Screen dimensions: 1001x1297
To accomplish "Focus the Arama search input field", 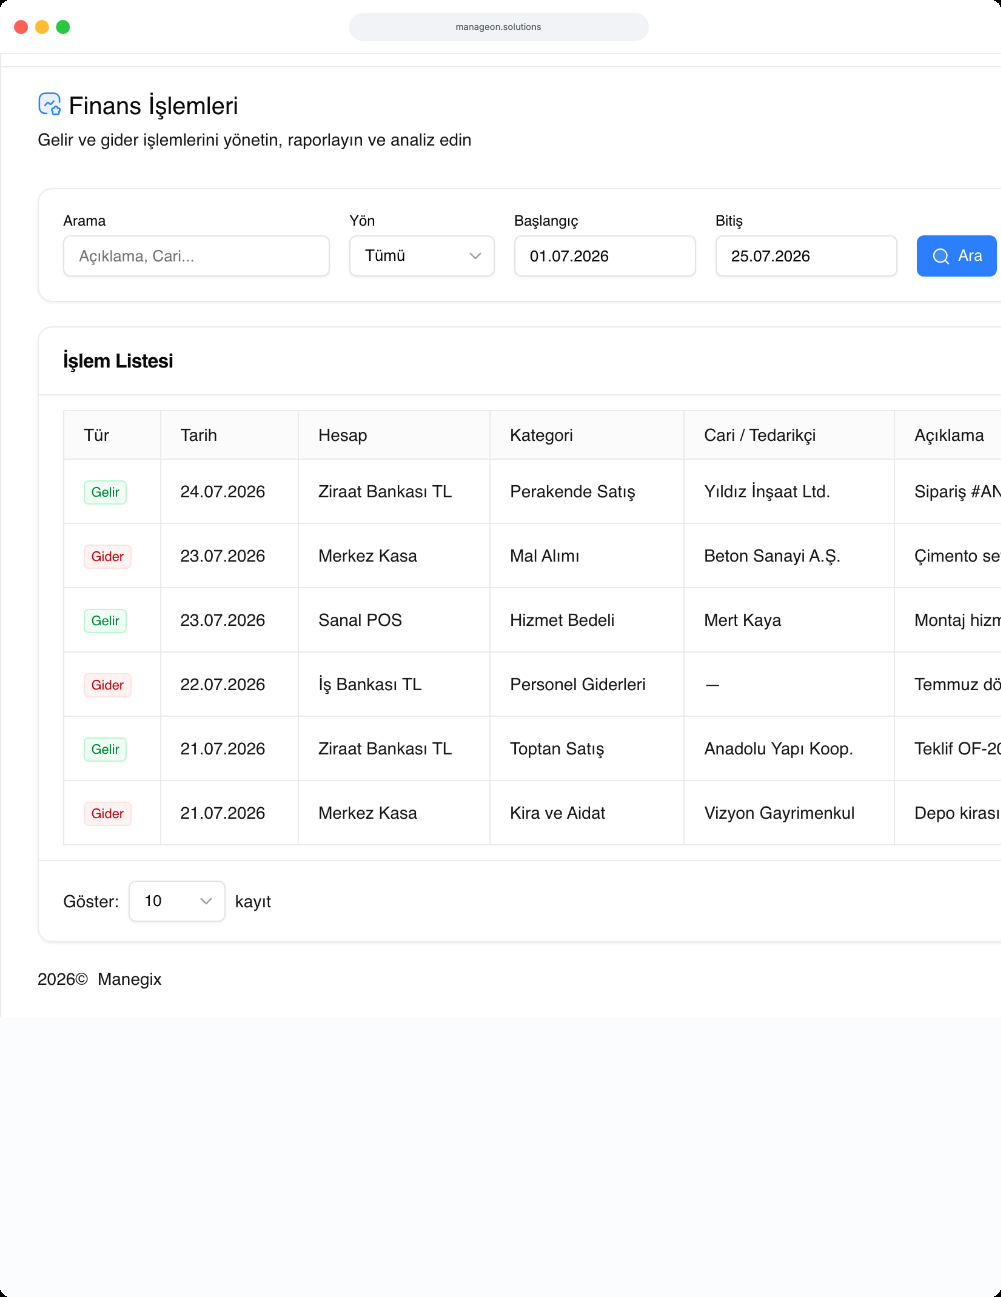I will [196, 256].
